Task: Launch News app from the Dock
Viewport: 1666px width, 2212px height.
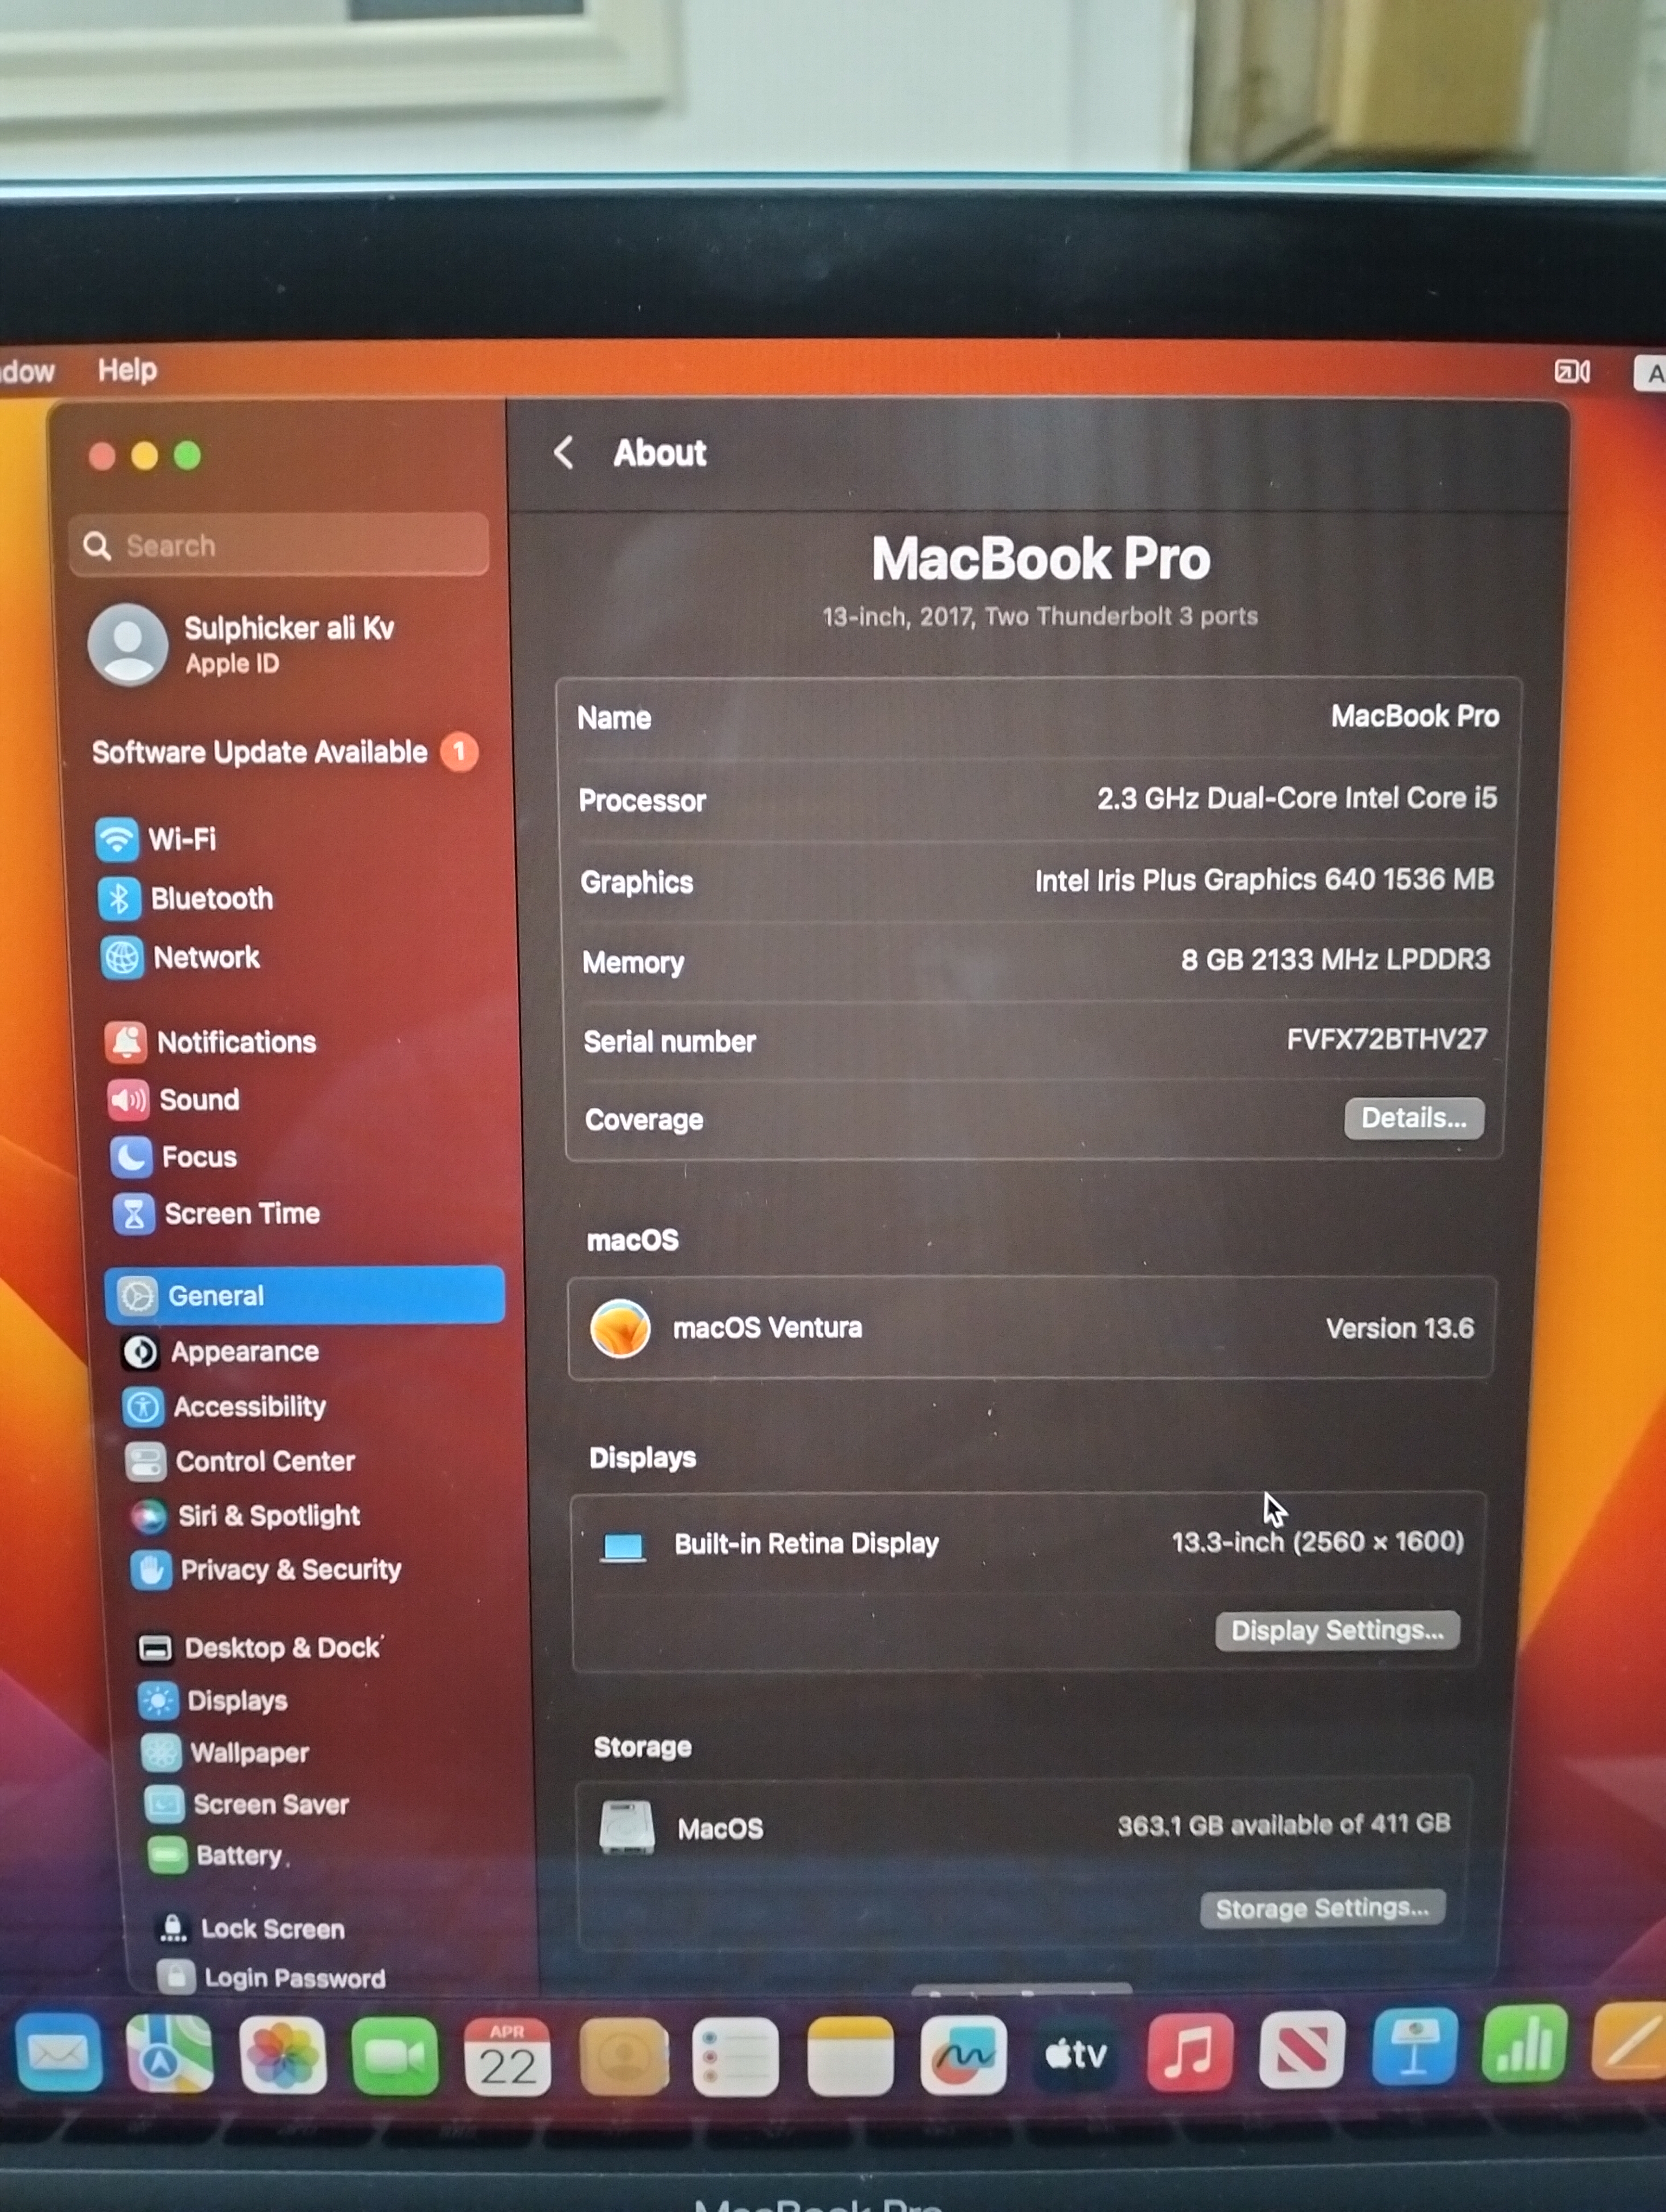Action: tap(1302, 2050)
